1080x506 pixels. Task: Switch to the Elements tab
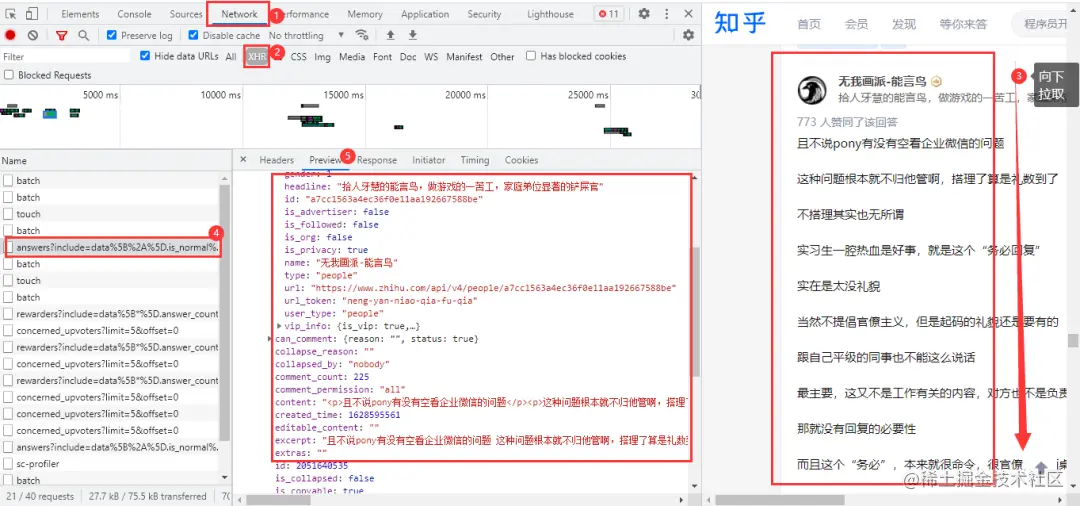[80, 14]
